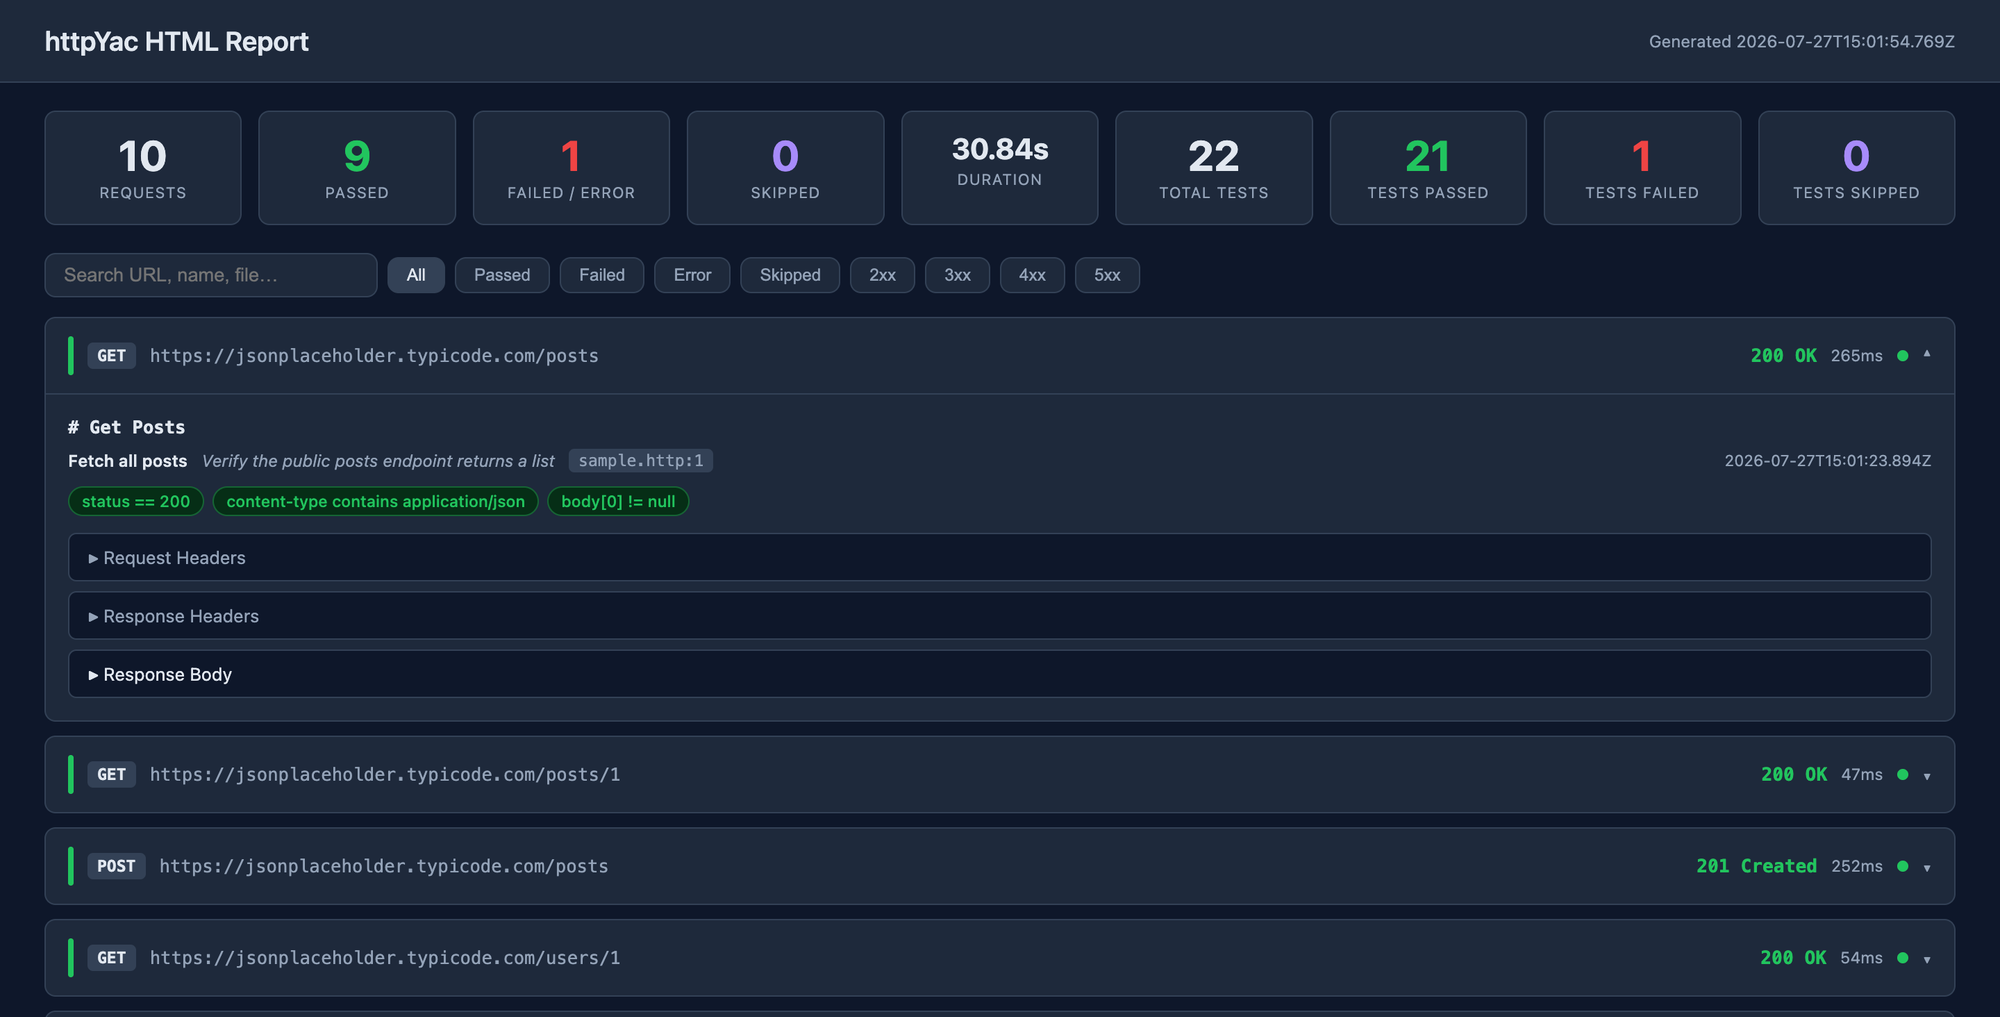Click the 0 Skipped summary card
The height and width of the screenshot is (1017, 2000).
click(785, 168)
